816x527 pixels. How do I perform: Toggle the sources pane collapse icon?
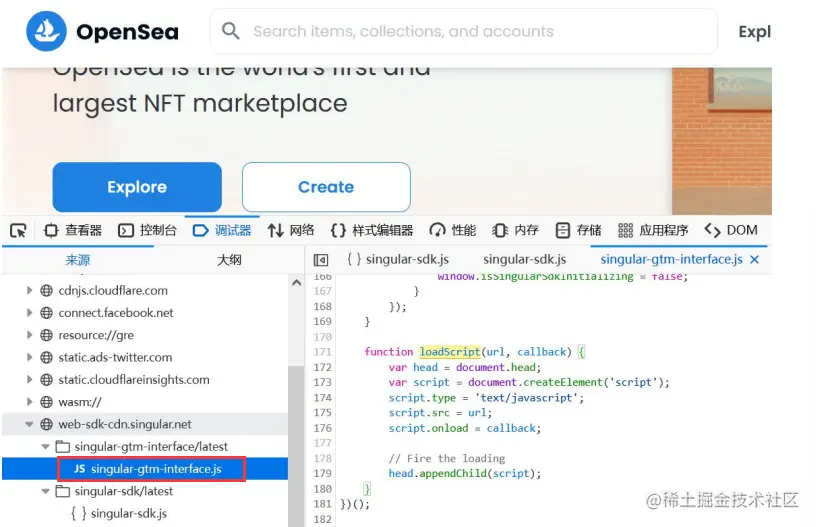[321, 260]
